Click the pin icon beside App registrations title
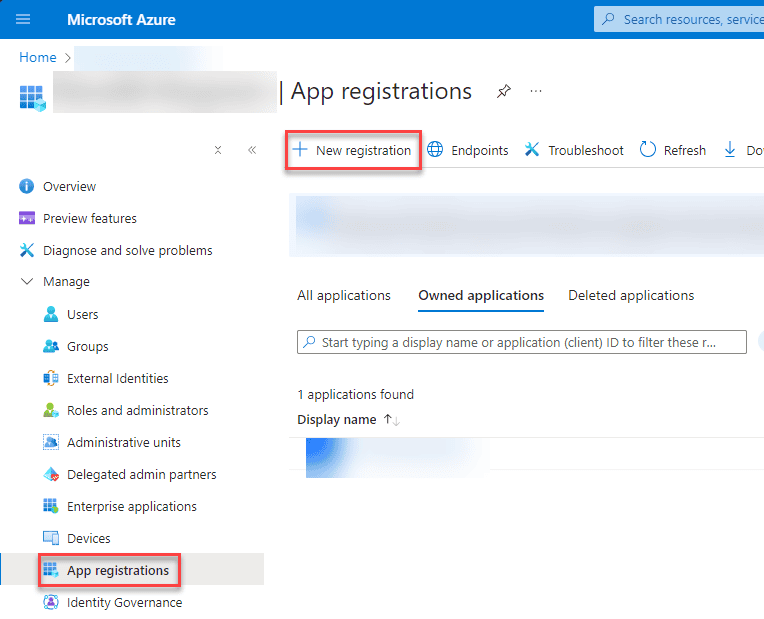Viewport: 764px width, 619px height. (x=503, y=92)
